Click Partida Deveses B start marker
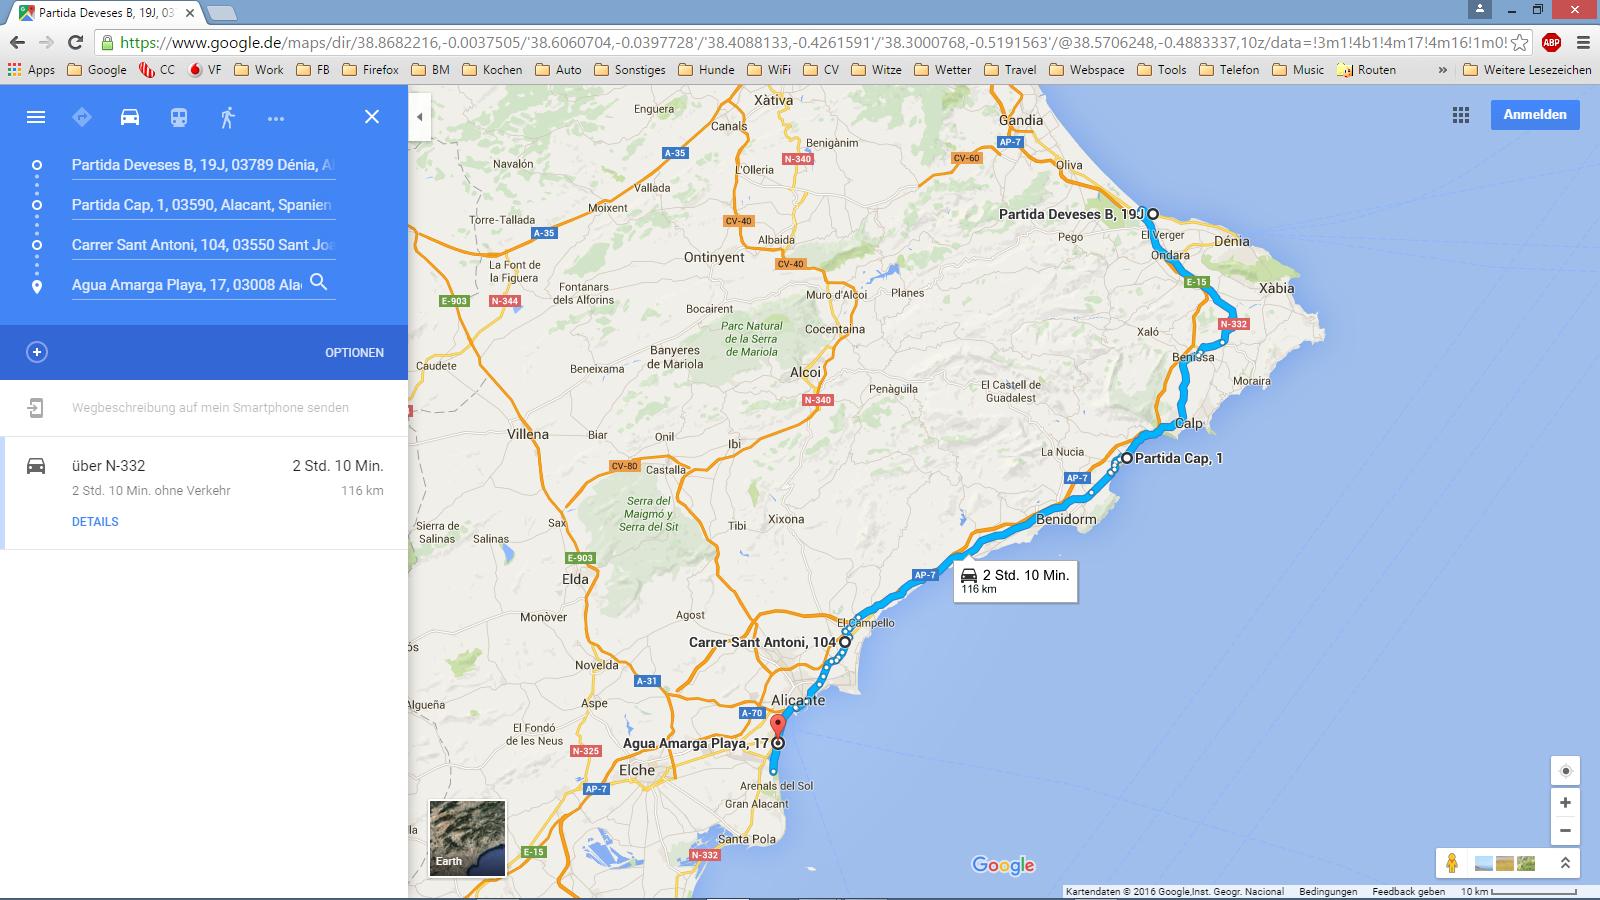This screenshot has width=1600, height=900. tap(1153, 214)
